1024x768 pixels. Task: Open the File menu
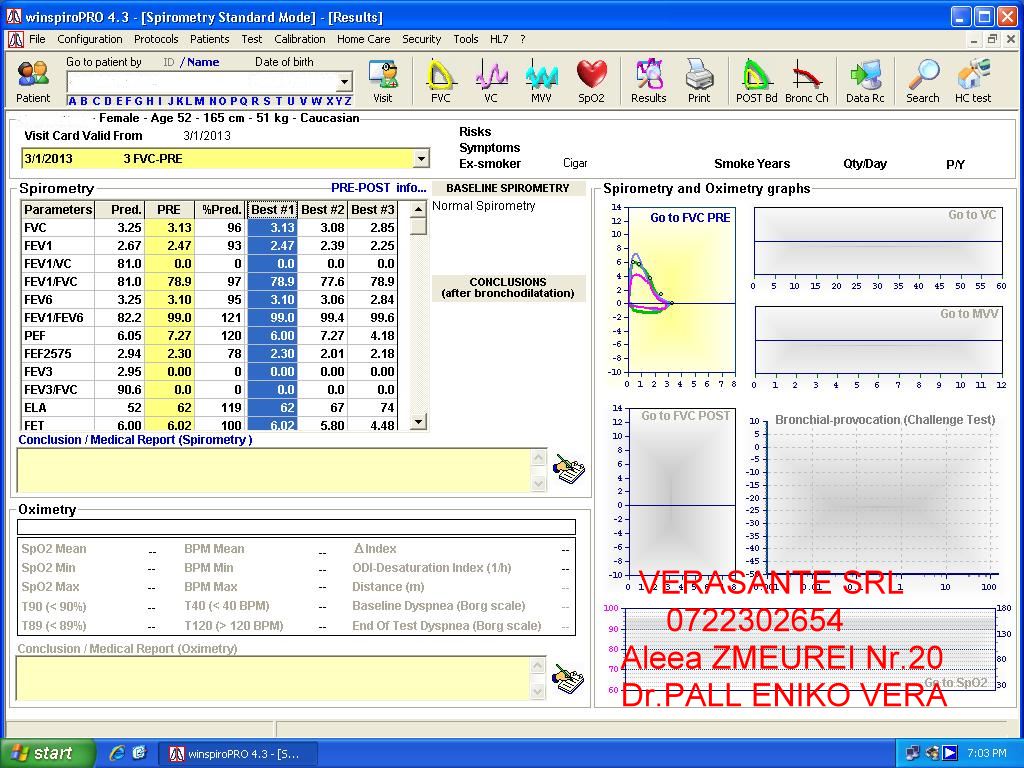tap(37, 39)
